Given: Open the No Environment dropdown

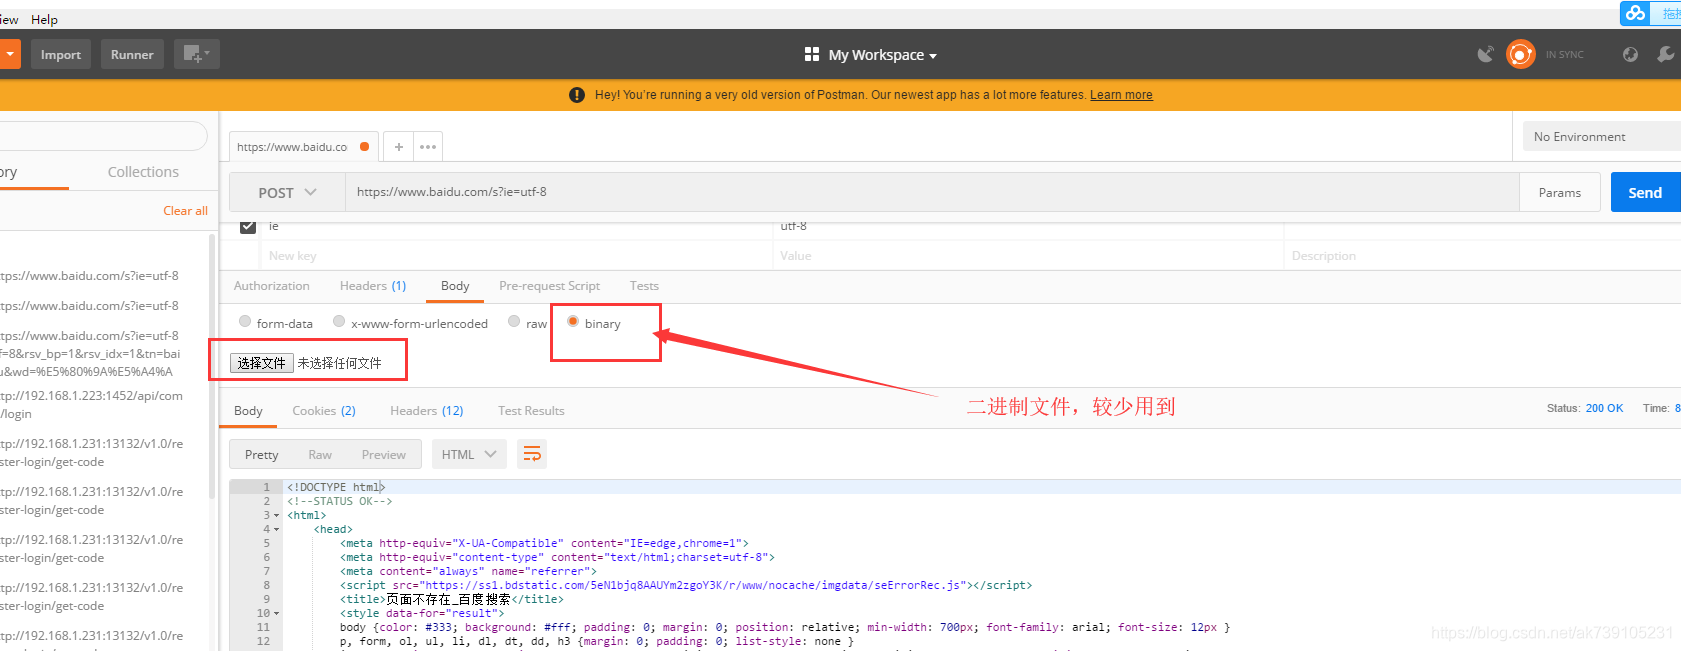Looking at the screenshot, I should click(x=1601, y=136).
